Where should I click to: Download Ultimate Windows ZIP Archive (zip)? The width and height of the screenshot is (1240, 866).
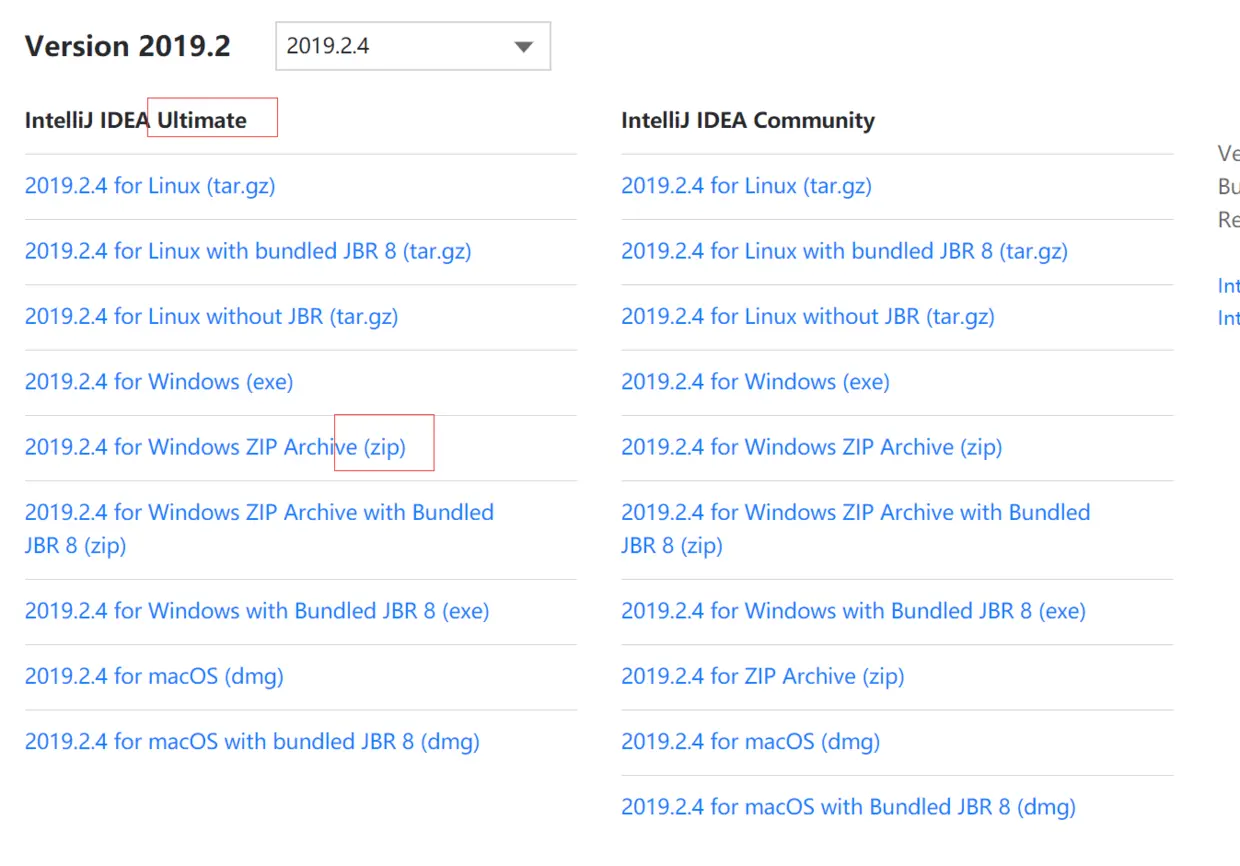[x=215, y=447]
